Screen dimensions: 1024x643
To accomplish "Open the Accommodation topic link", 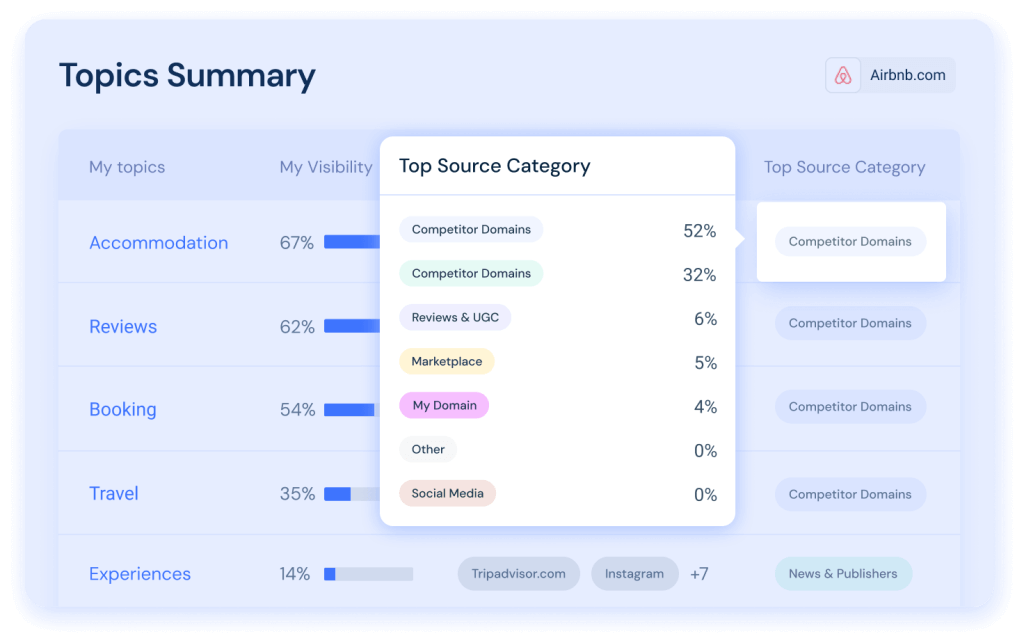I will tap(158, 243).
